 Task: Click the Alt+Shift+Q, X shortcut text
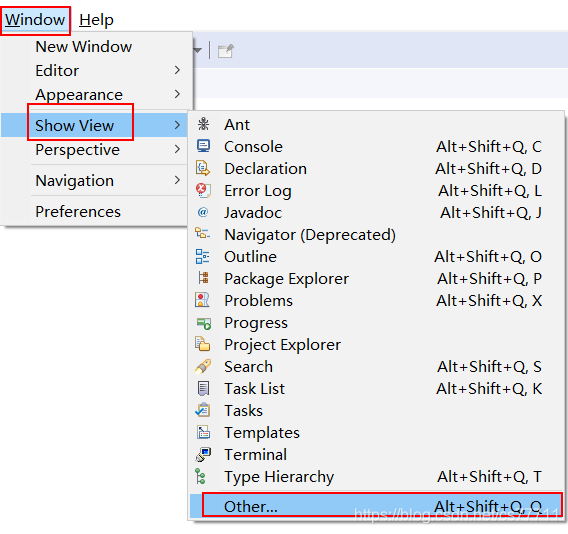[x=489, y=301]
